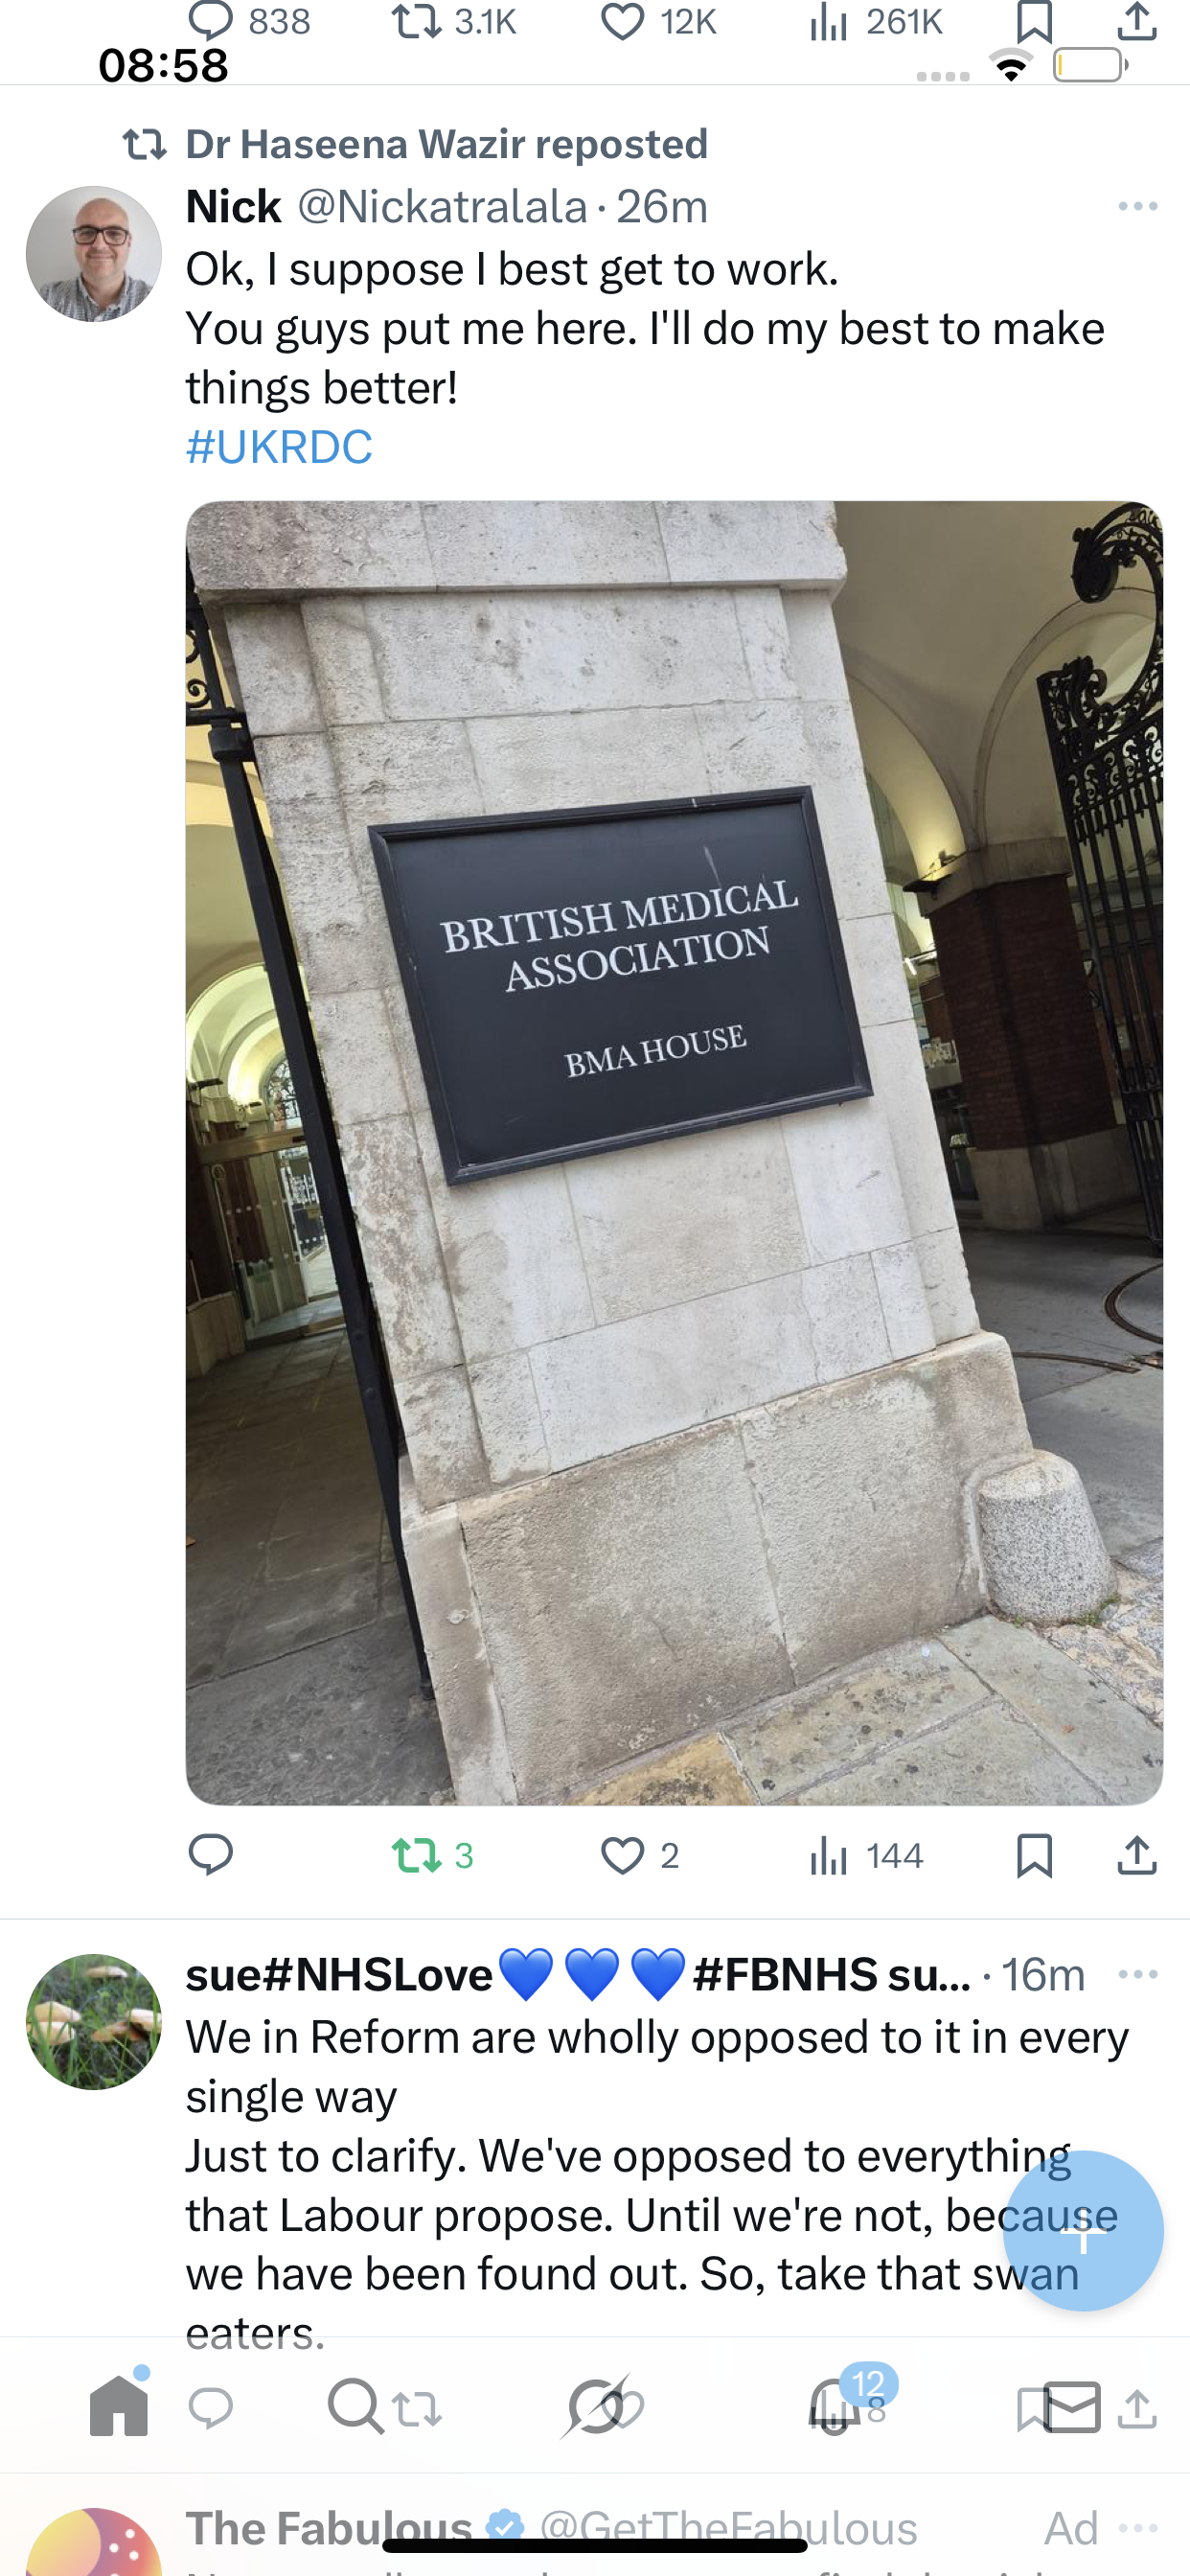Screen dimensions: 1190x2576
Task: Like Nick's tweet with 2 likes
Action: point(640,1856)
